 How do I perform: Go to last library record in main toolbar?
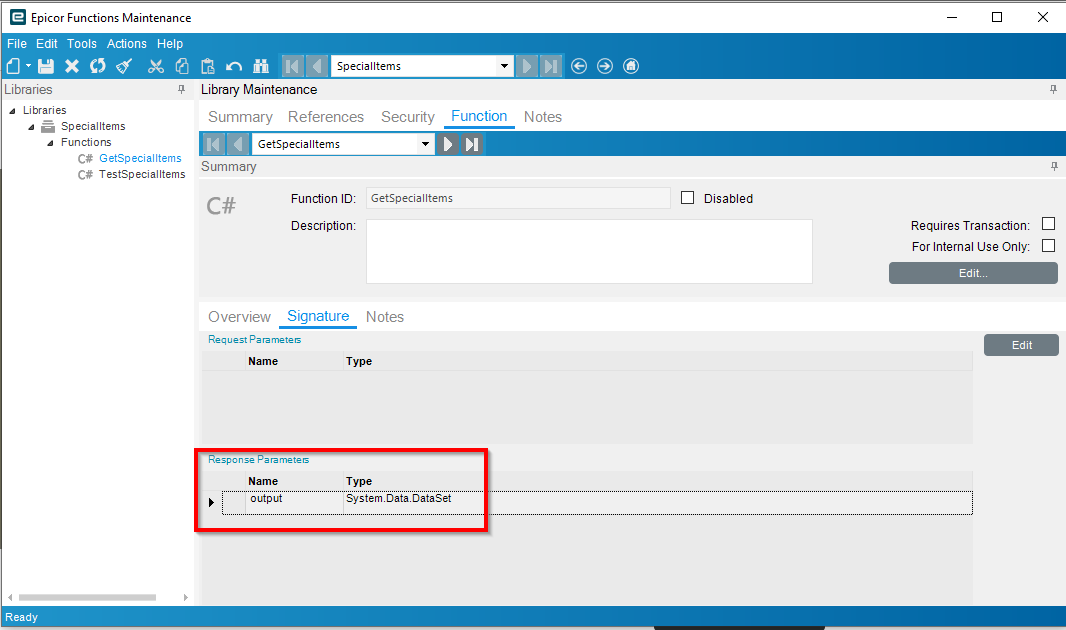click(x=551, y=66)
